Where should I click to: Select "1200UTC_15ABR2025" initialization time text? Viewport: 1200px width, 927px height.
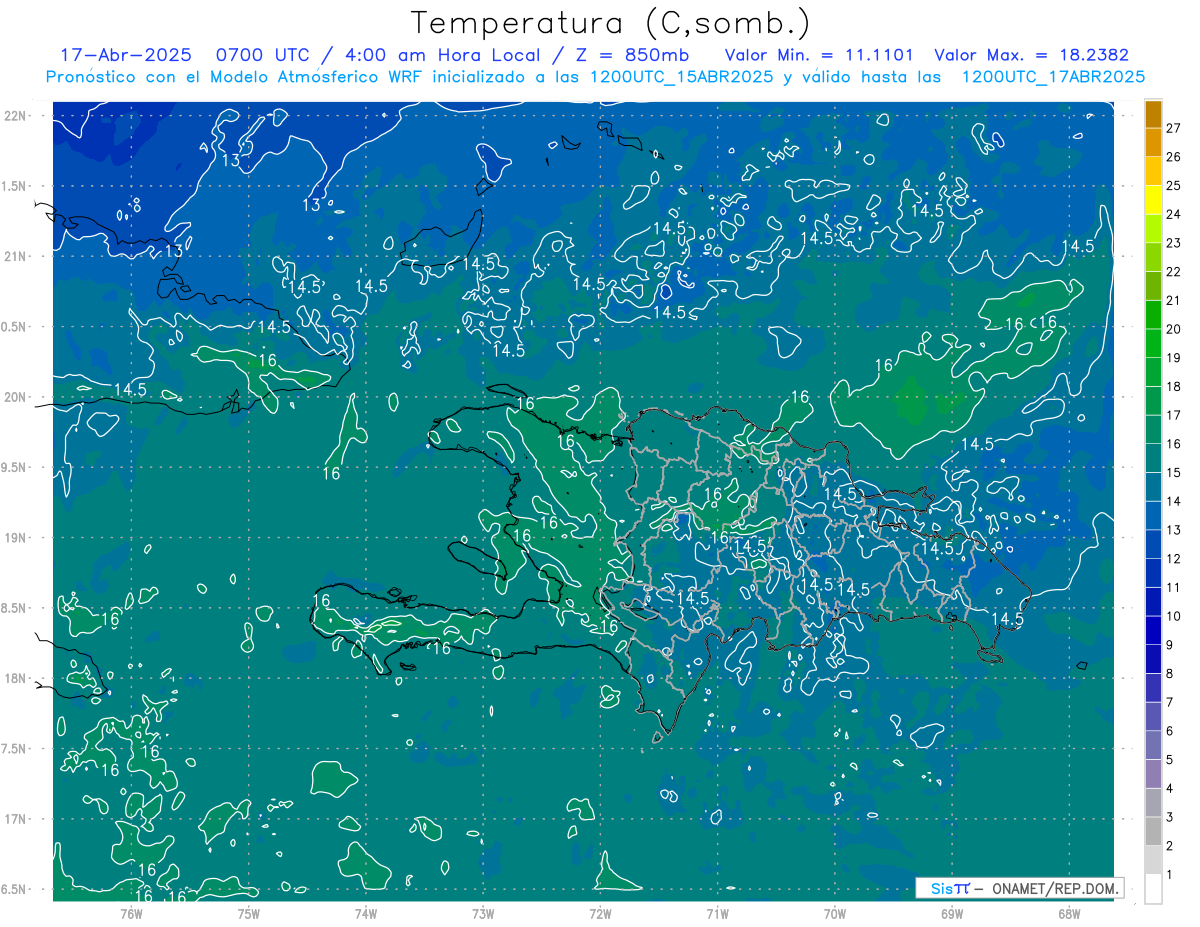point(680,77)
